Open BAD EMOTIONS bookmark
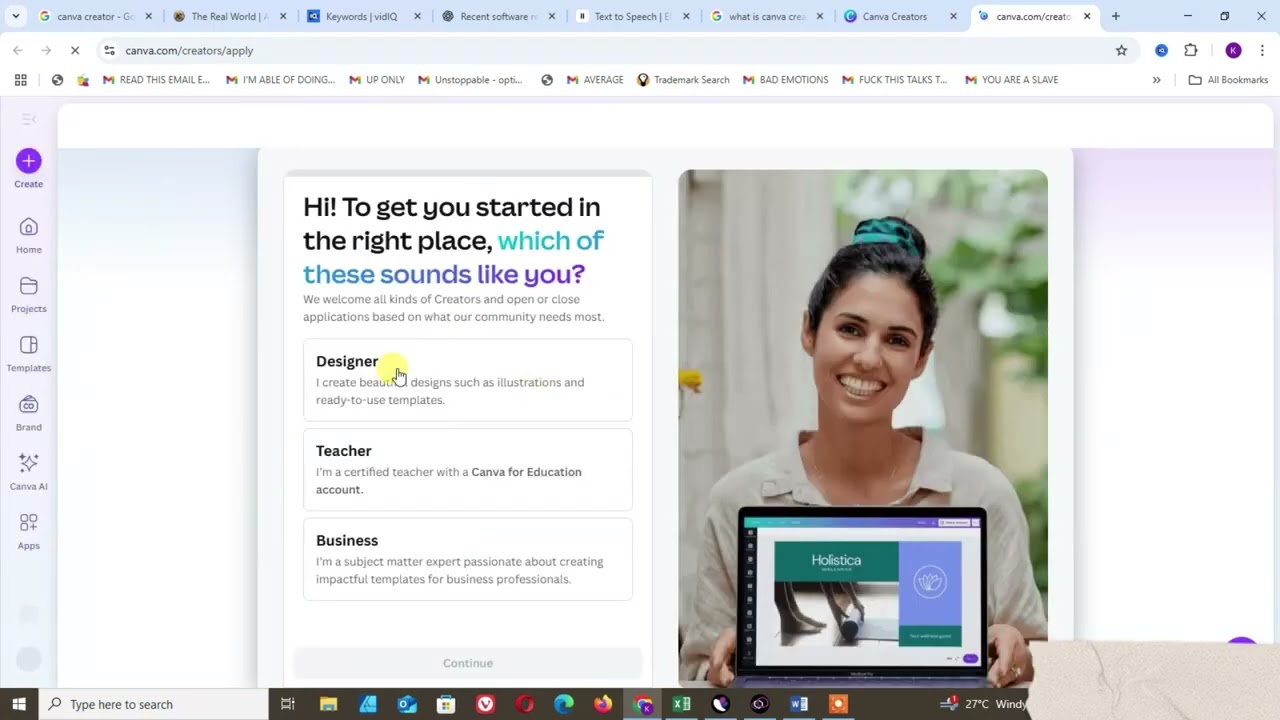The image size is (1280, 720). point(785,80)
